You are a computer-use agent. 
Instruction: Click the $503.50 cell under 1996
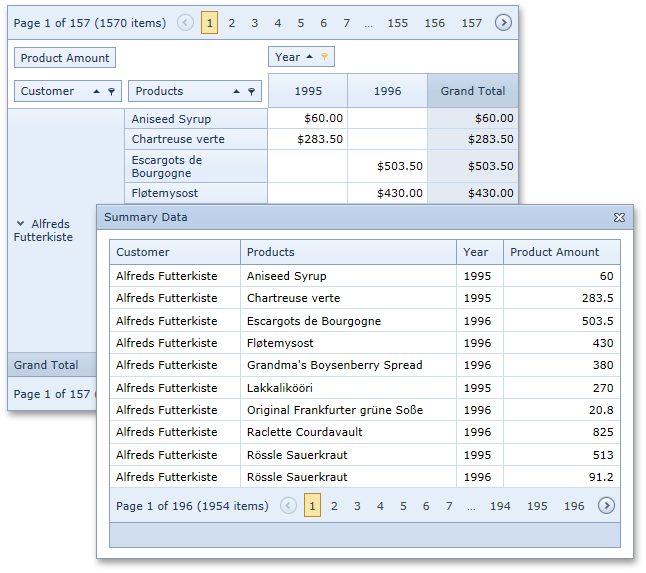(x=387, y=166)
